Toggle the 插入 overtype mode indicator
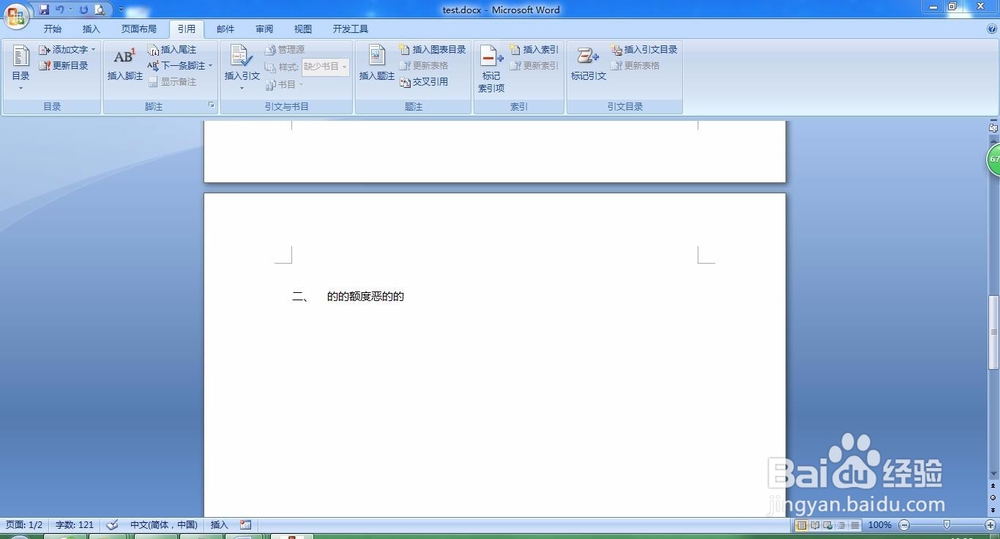Viewport: 1000px width, 539px height. (219, 525)
